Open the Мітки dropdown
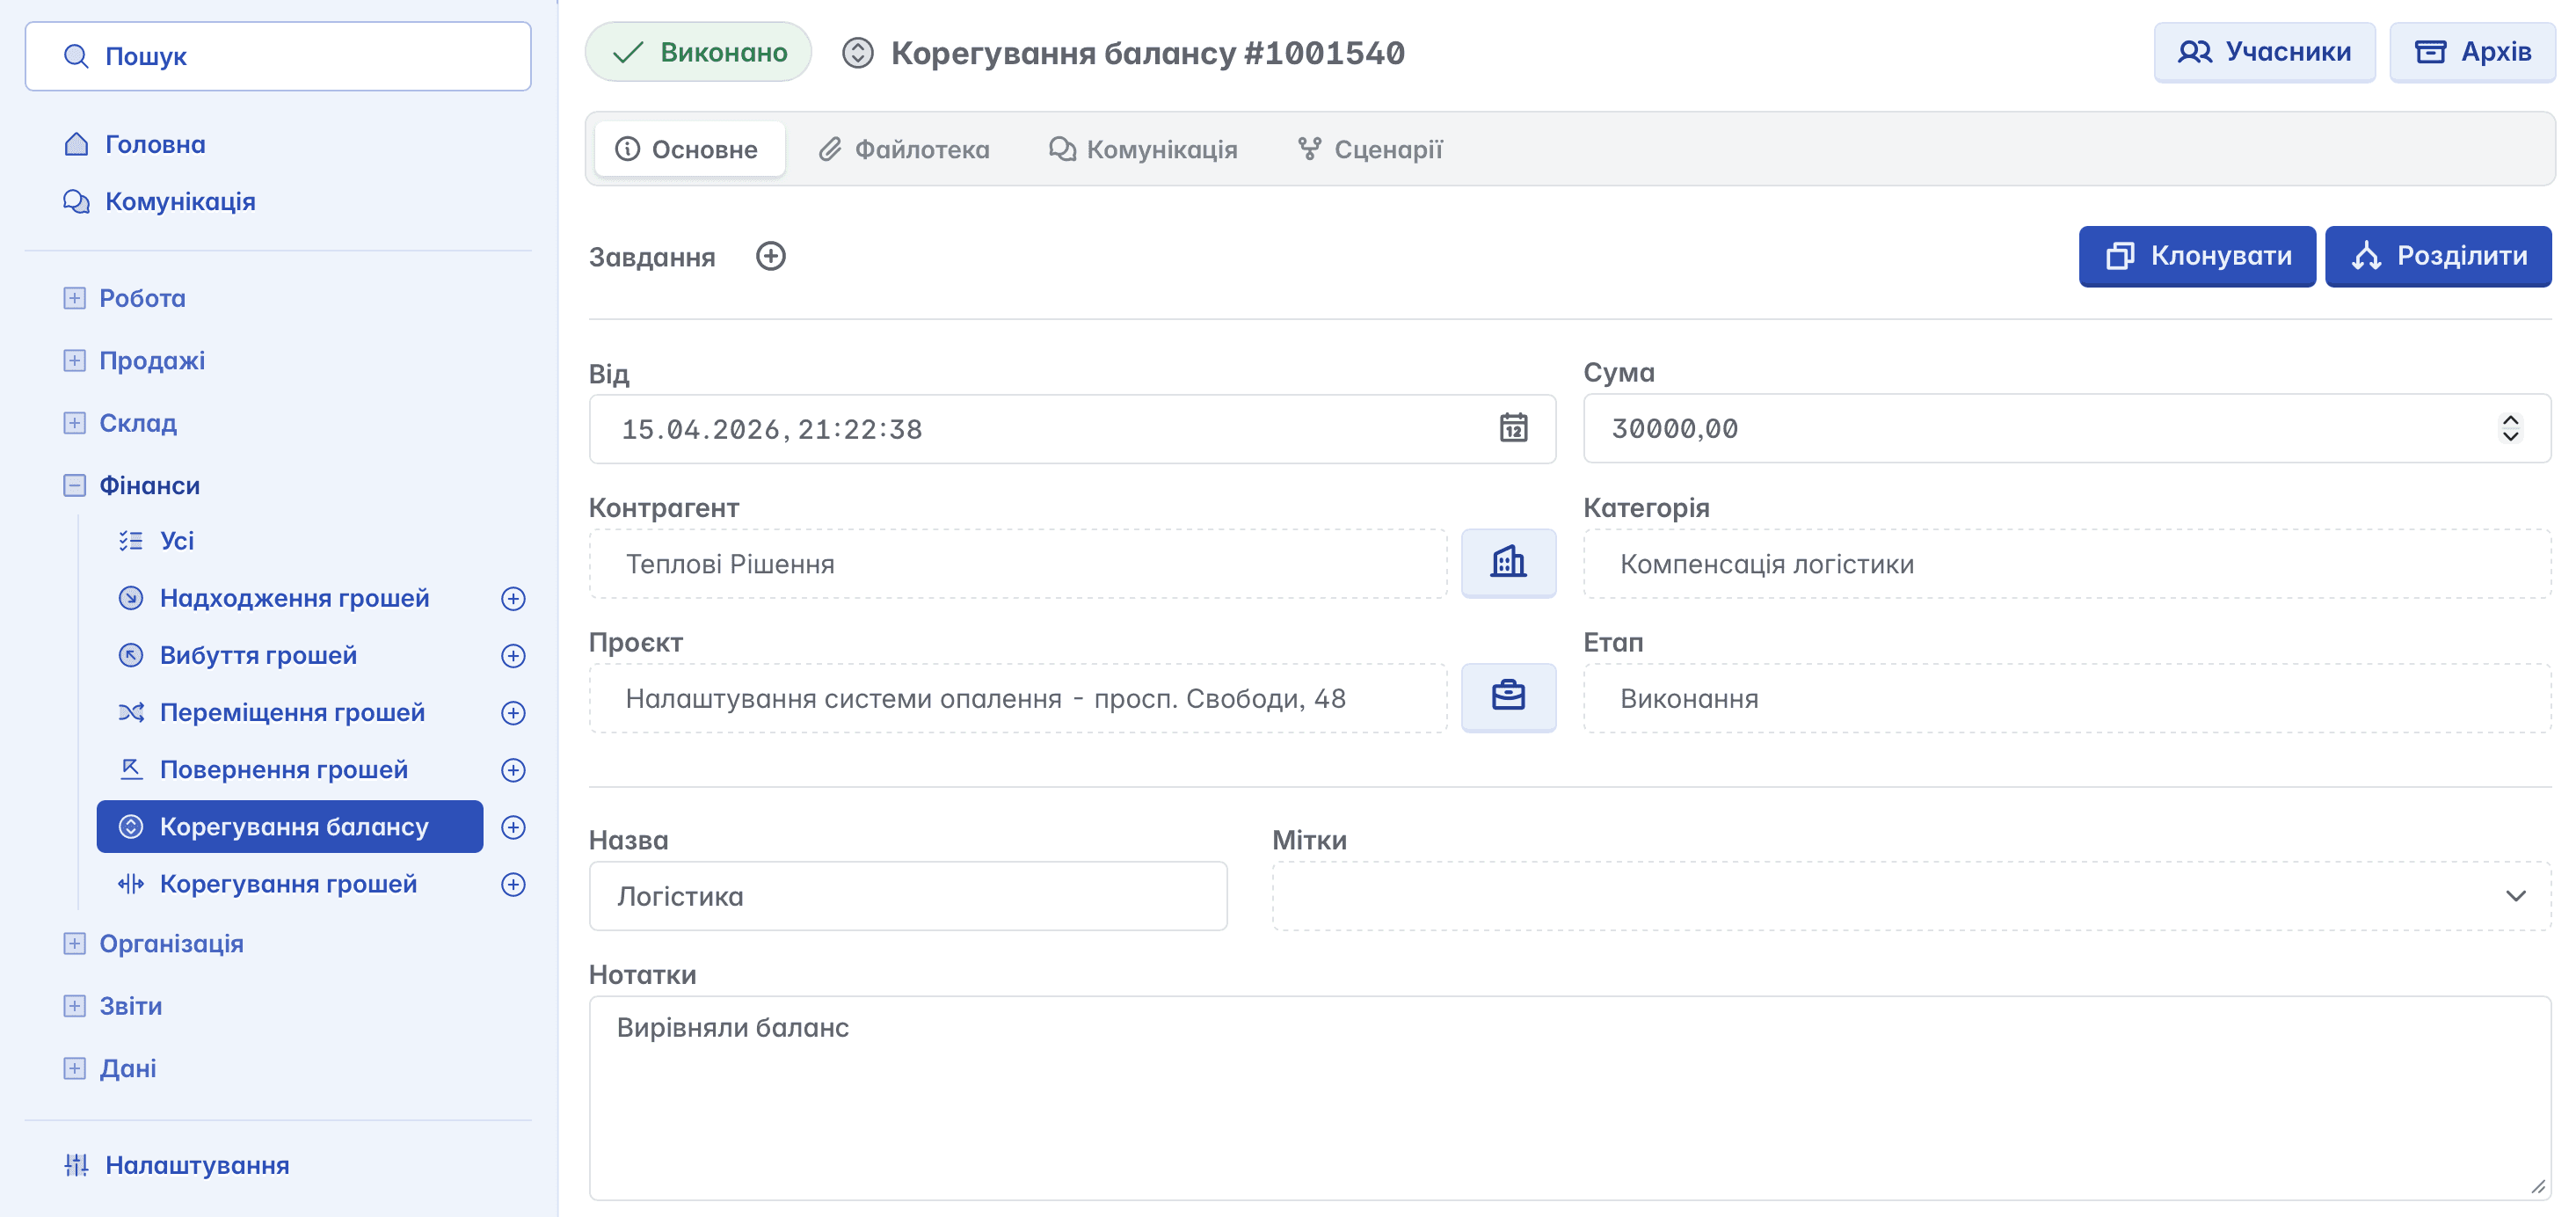Screen dimensions: 2576x1217 pyautogui.click(x=2515, y=896)
